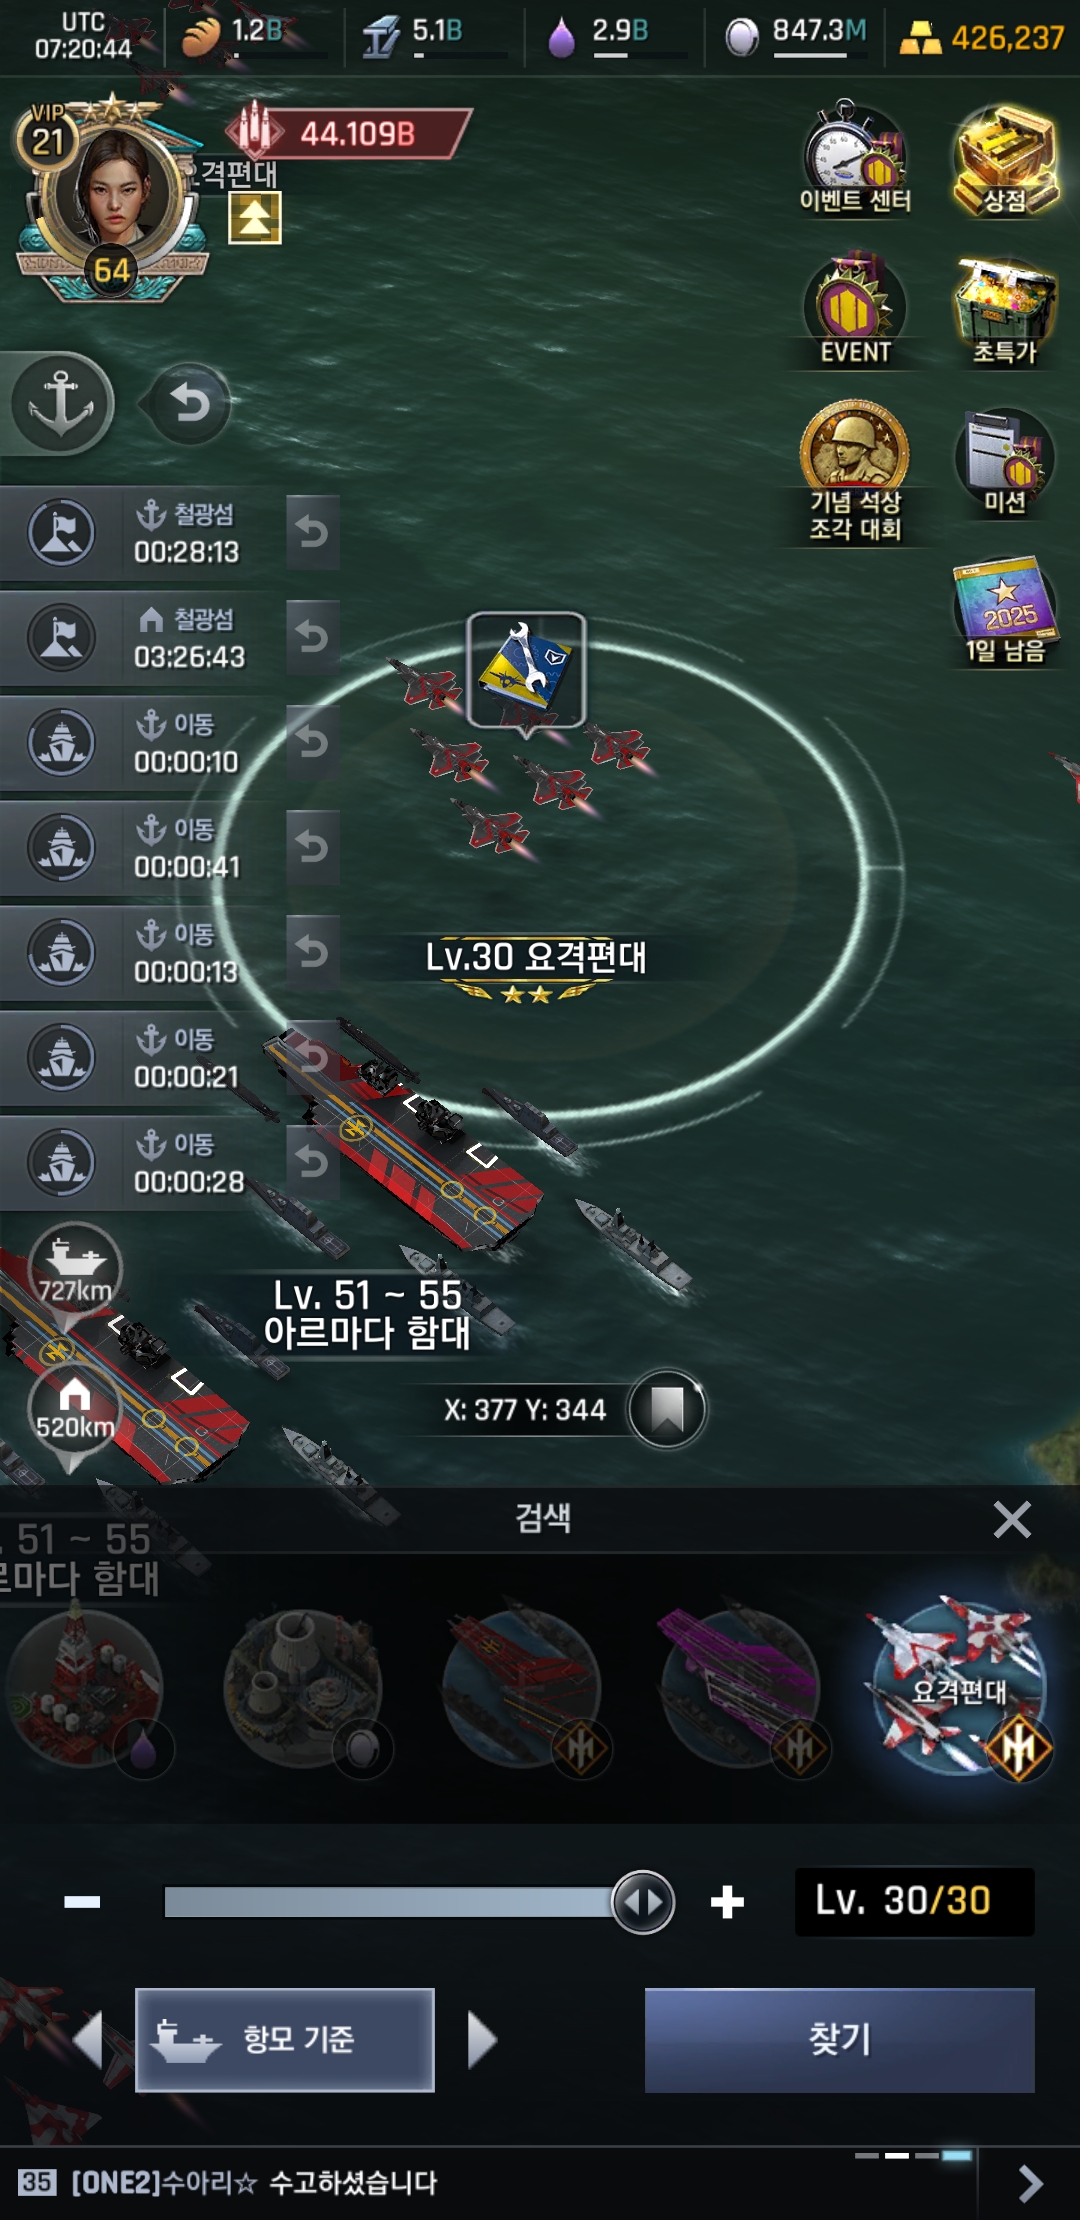Tap the repair manual bubble over the jets
The image size is (1080, 2220).
pyautogui.click(x=526, y=672)
